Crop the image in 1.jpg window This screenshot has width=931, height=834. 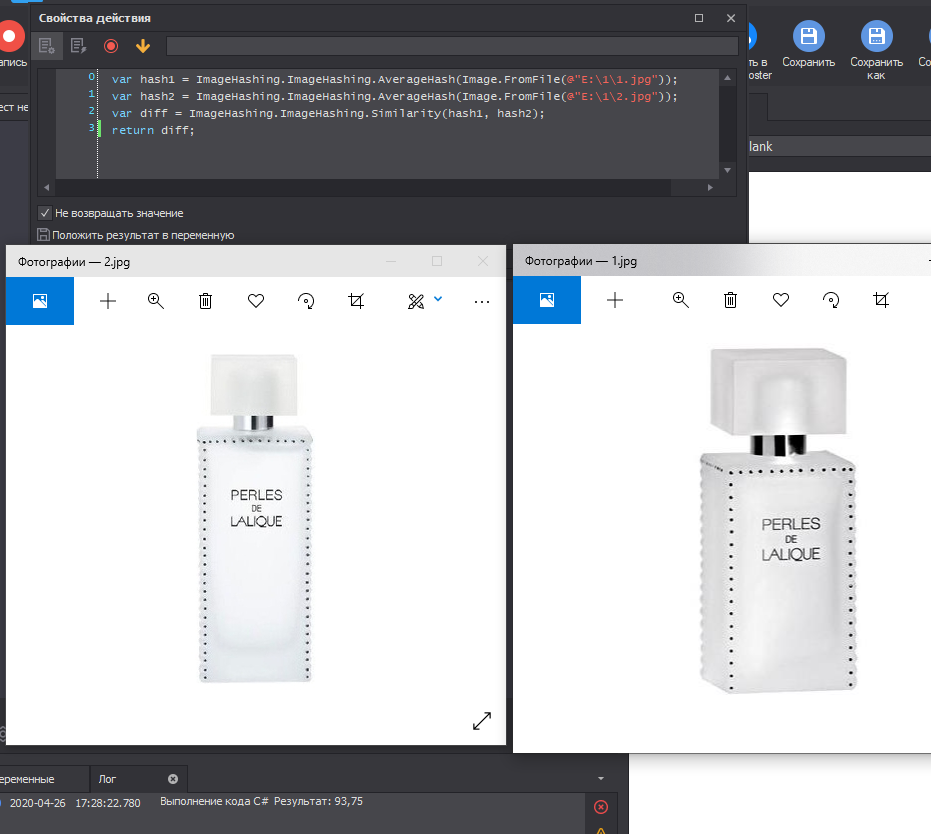pos(881,300)
